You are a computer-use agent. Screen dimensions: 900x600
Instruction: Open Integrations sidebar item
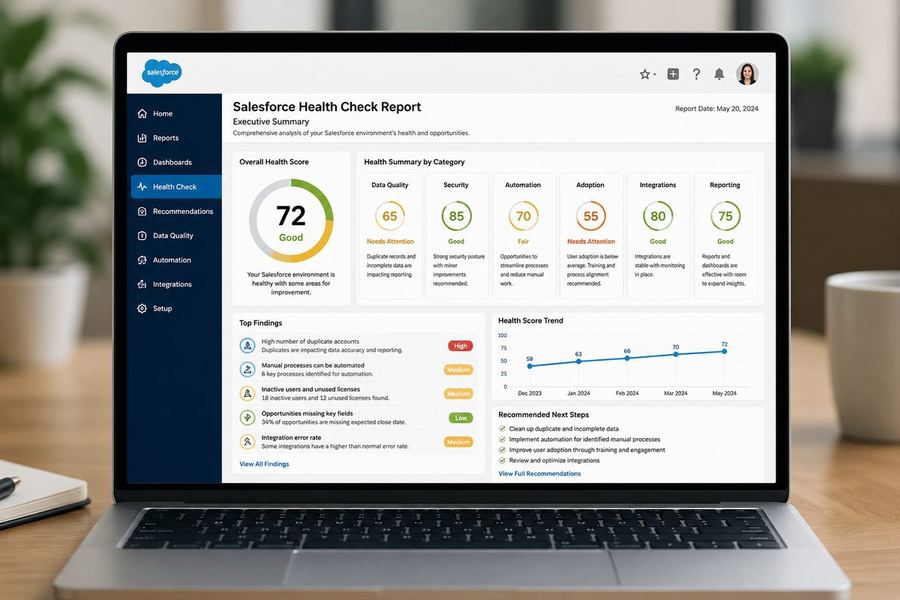pos(174,284)
